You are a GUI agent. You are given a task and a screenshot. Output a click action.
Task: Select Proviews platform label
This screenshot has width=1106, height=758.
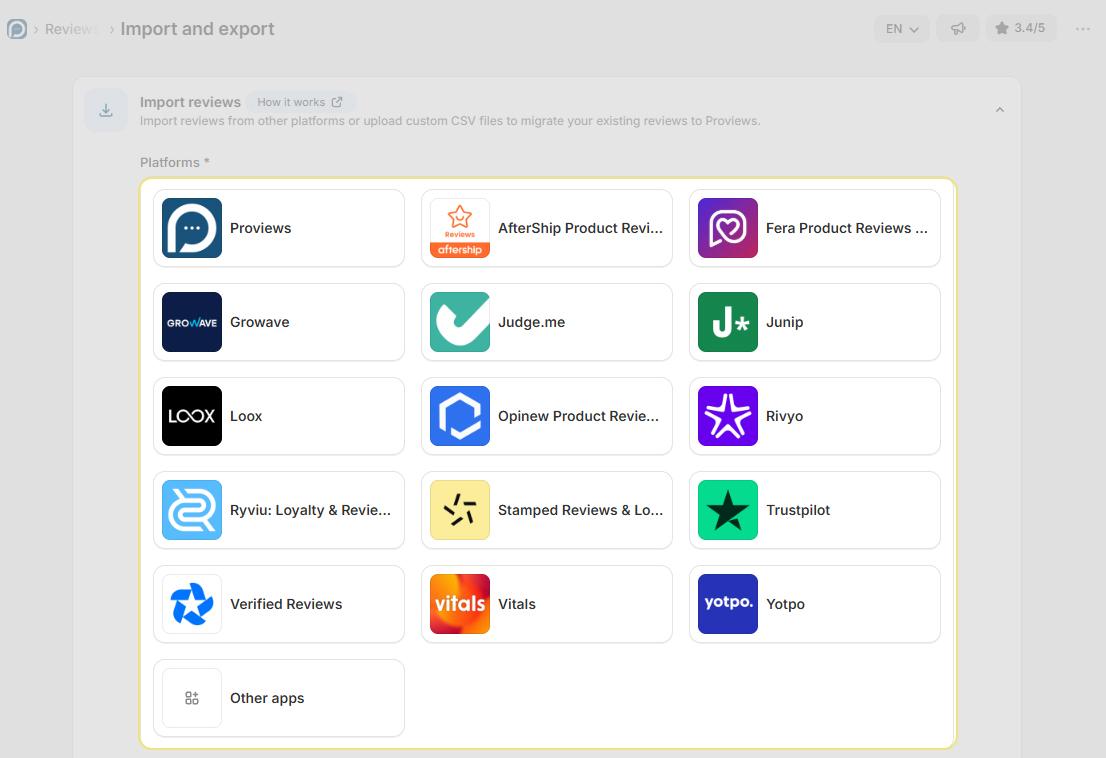pos(260,228)
